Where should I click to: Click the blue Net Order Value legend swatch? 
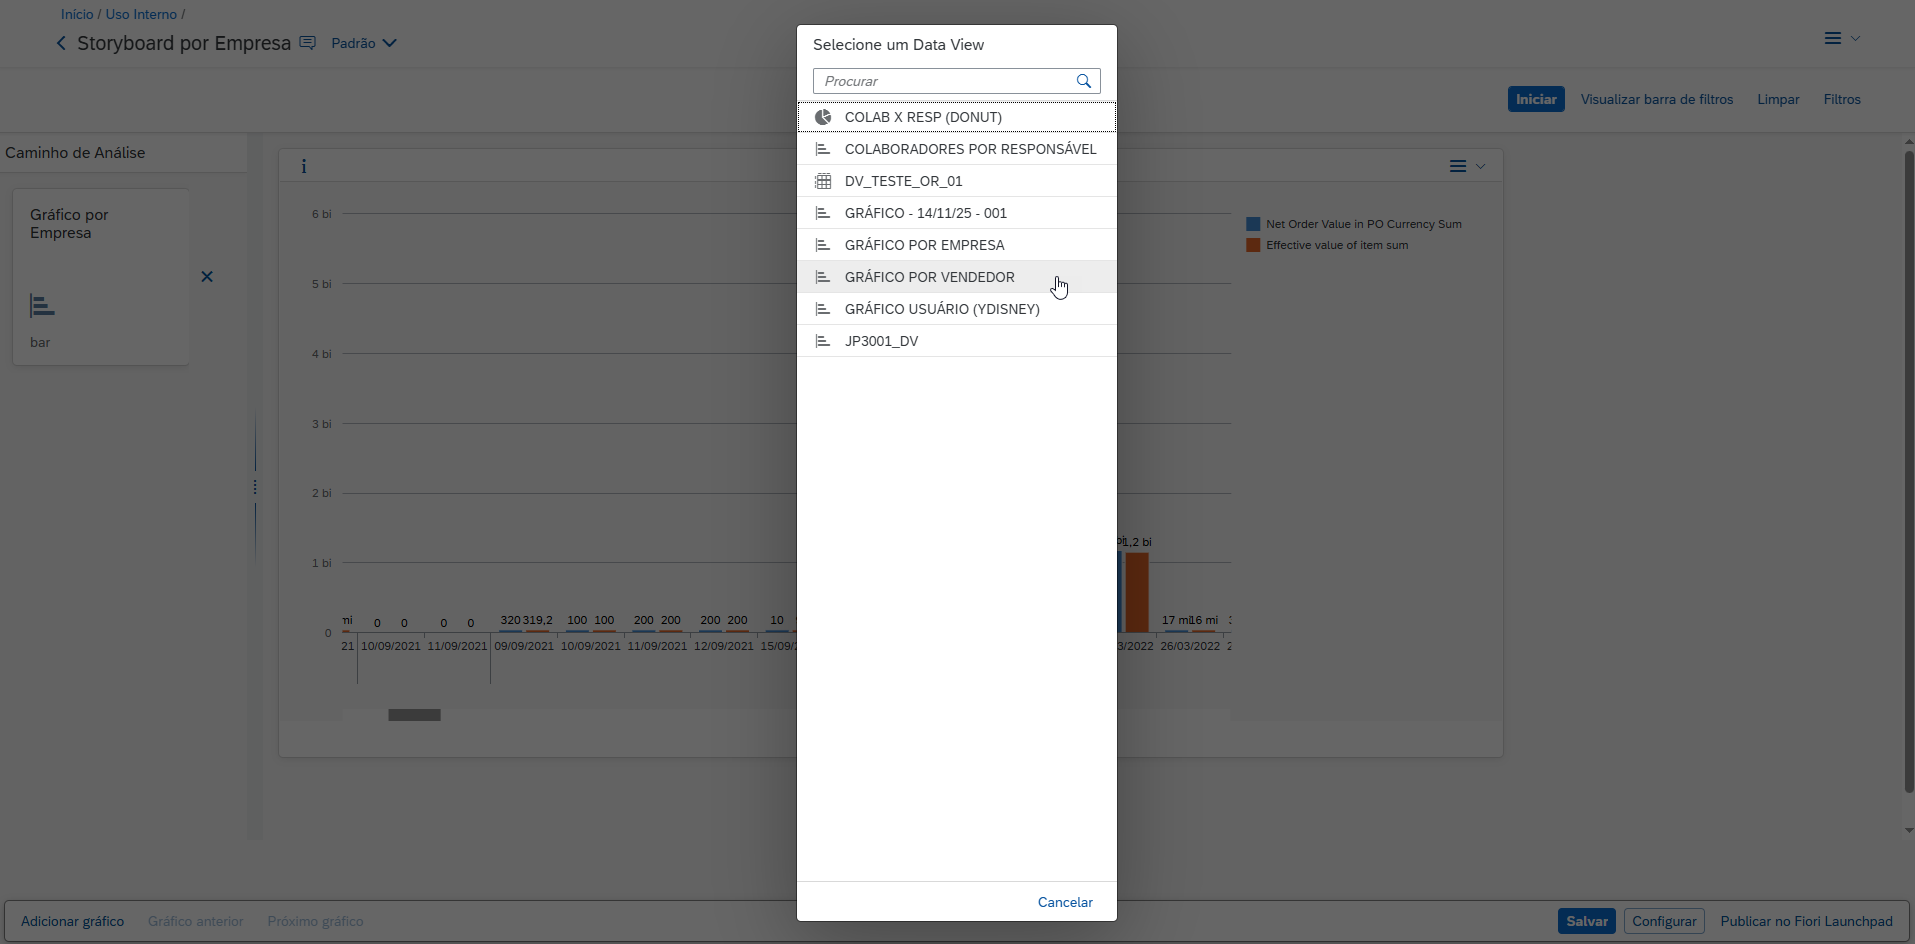tap(1253, 224)
